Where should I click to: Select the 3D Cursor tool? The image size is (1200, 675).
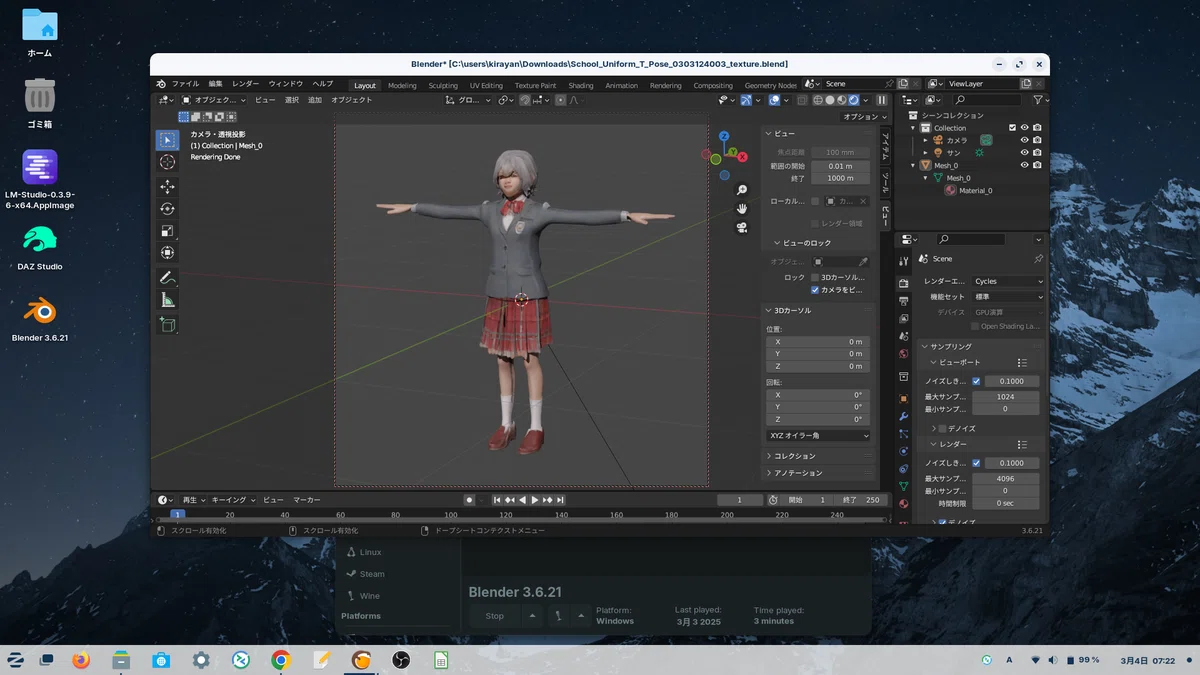point(167,162)
